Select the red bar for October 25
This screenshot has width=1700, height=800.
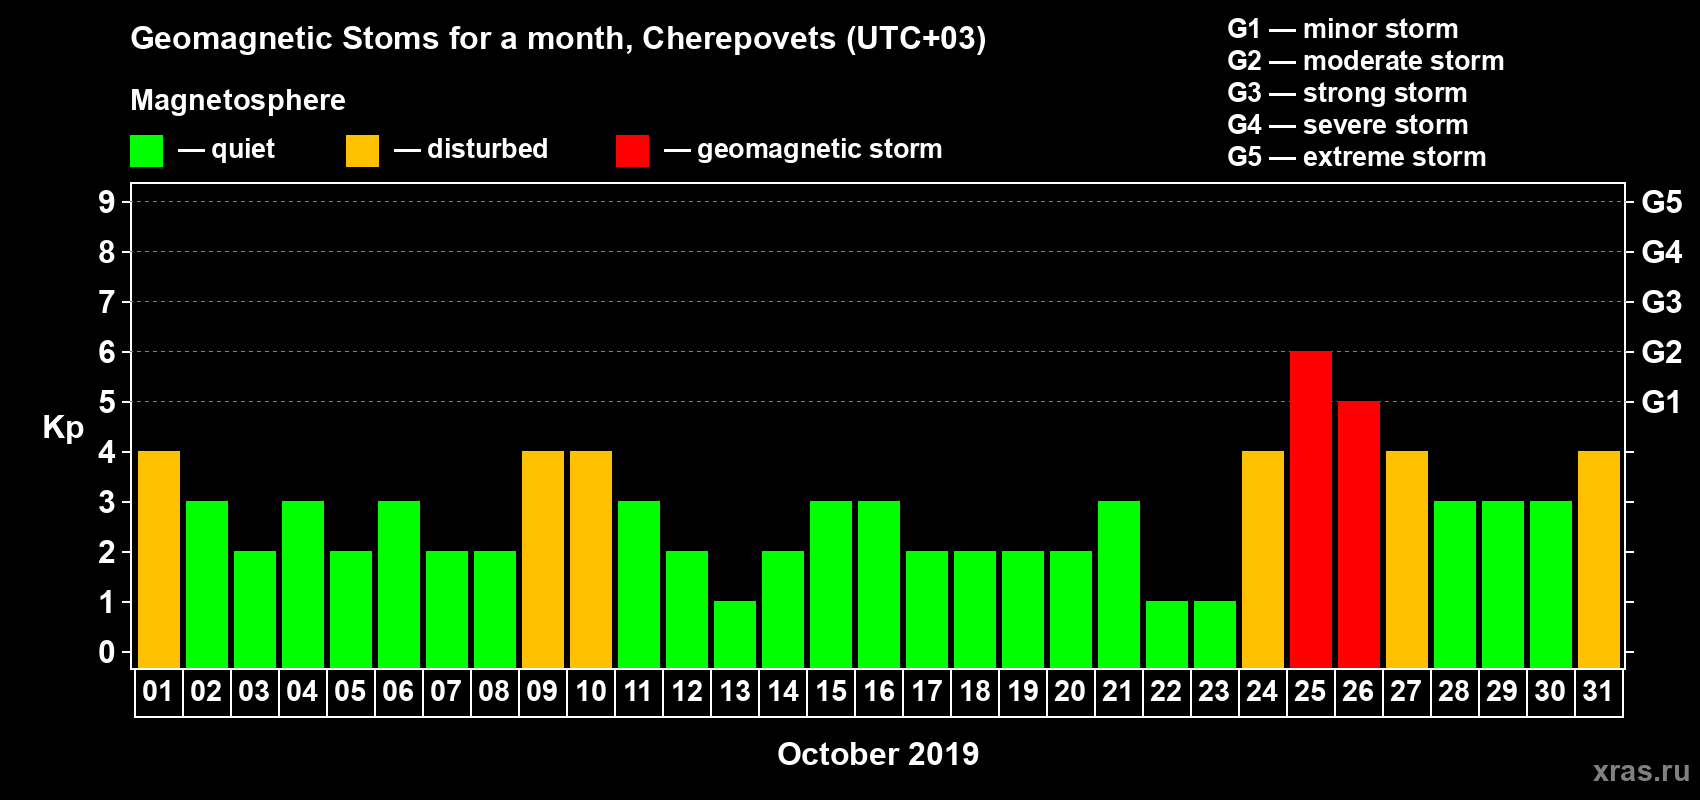pos(1310,510)
